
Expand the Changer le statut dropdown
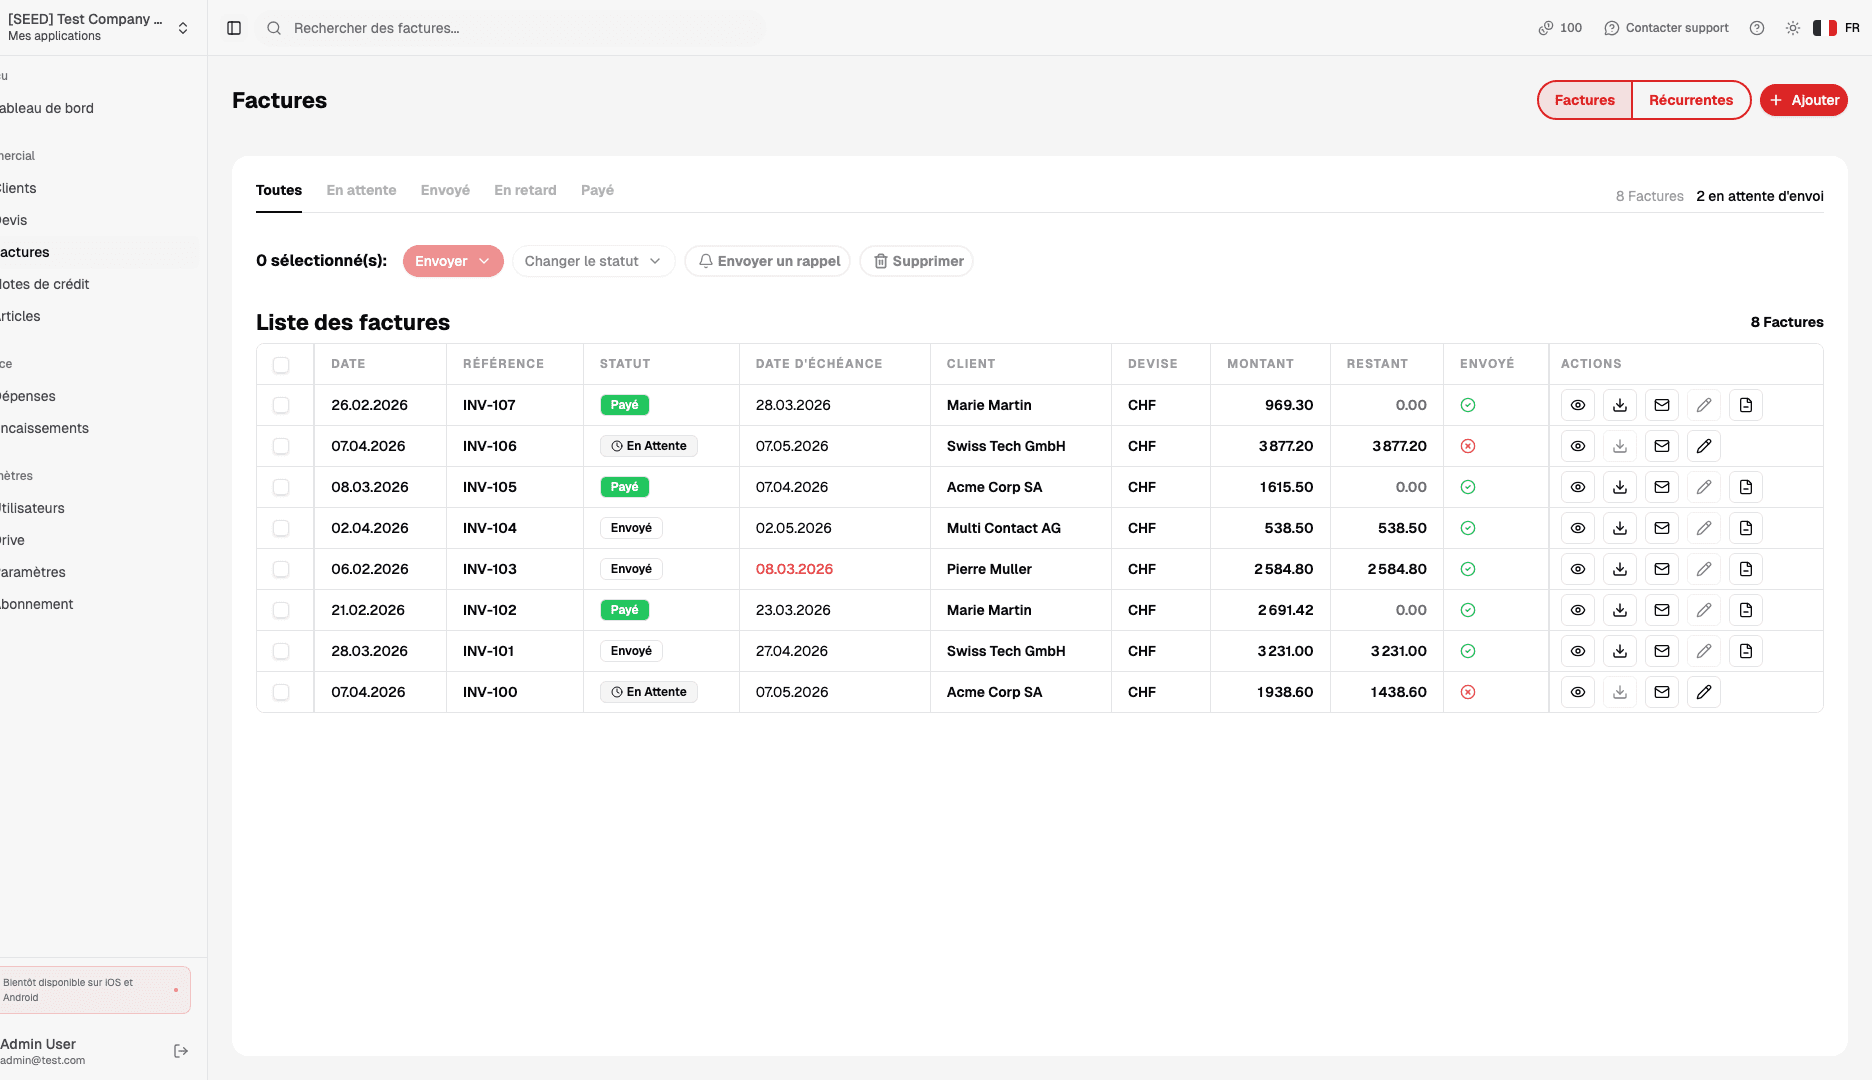tap(592, 261)
